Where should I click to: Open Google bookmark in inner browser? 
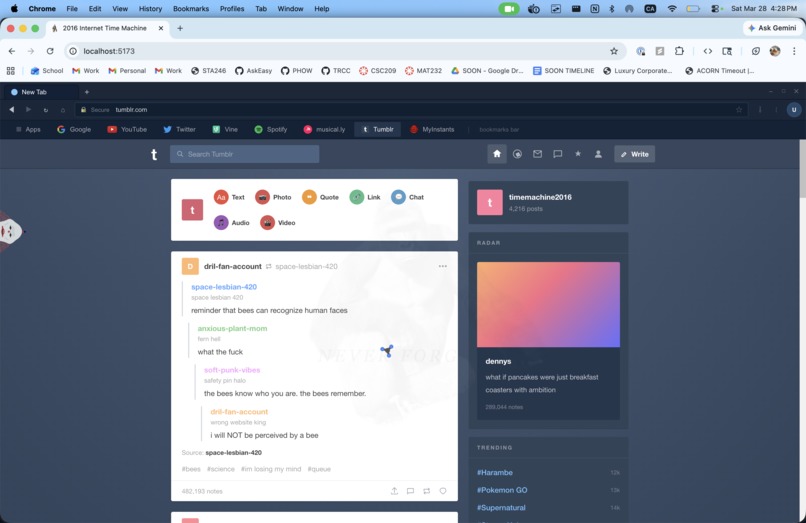tap(74, 130)
